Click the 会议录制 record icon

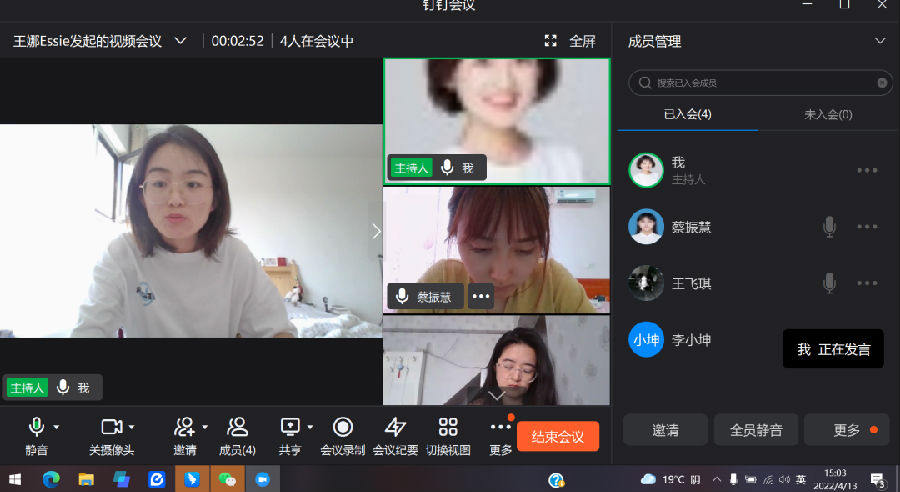342,428
